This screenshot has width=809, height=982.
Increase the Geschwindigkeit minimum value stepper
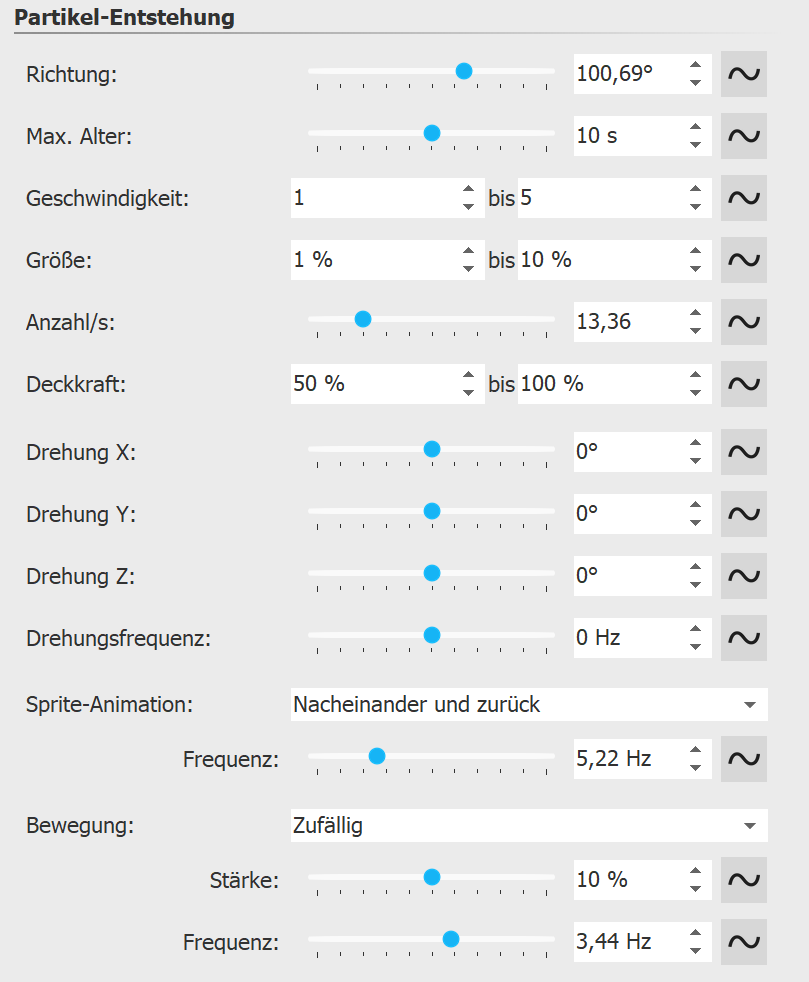468,190
